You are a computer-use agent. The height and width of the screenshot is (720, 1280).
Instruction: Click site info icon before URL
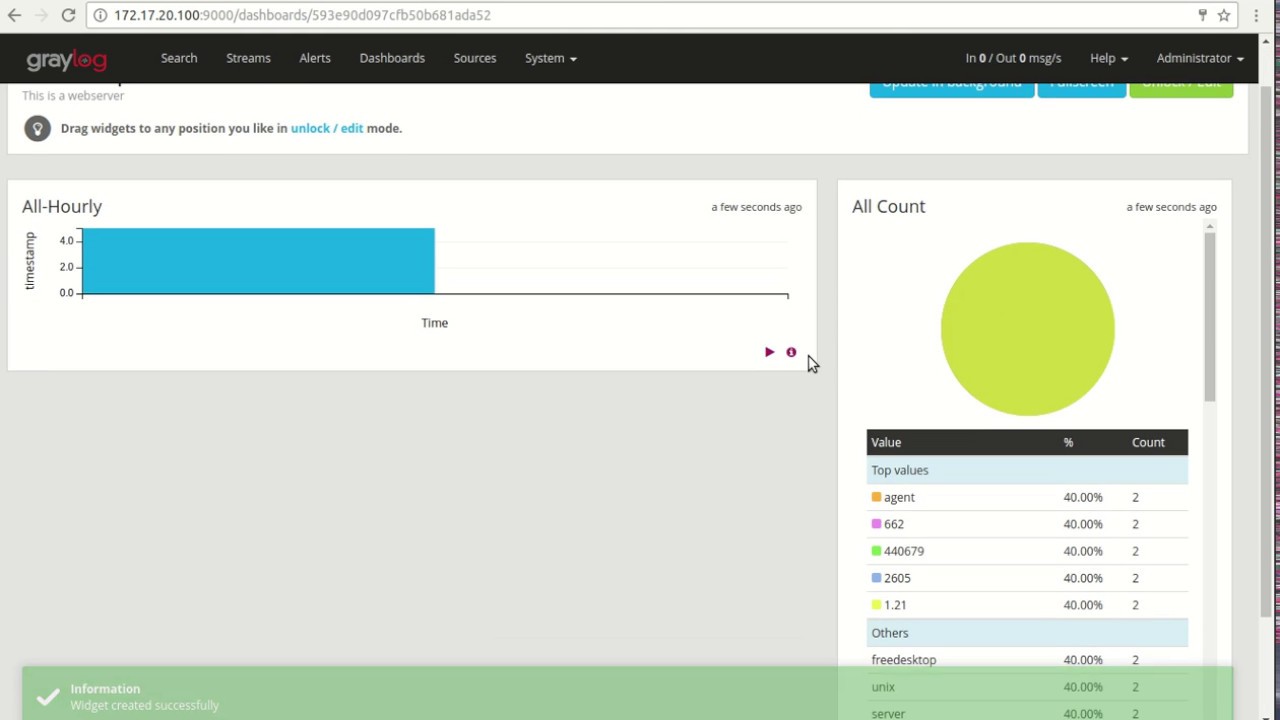100,15
